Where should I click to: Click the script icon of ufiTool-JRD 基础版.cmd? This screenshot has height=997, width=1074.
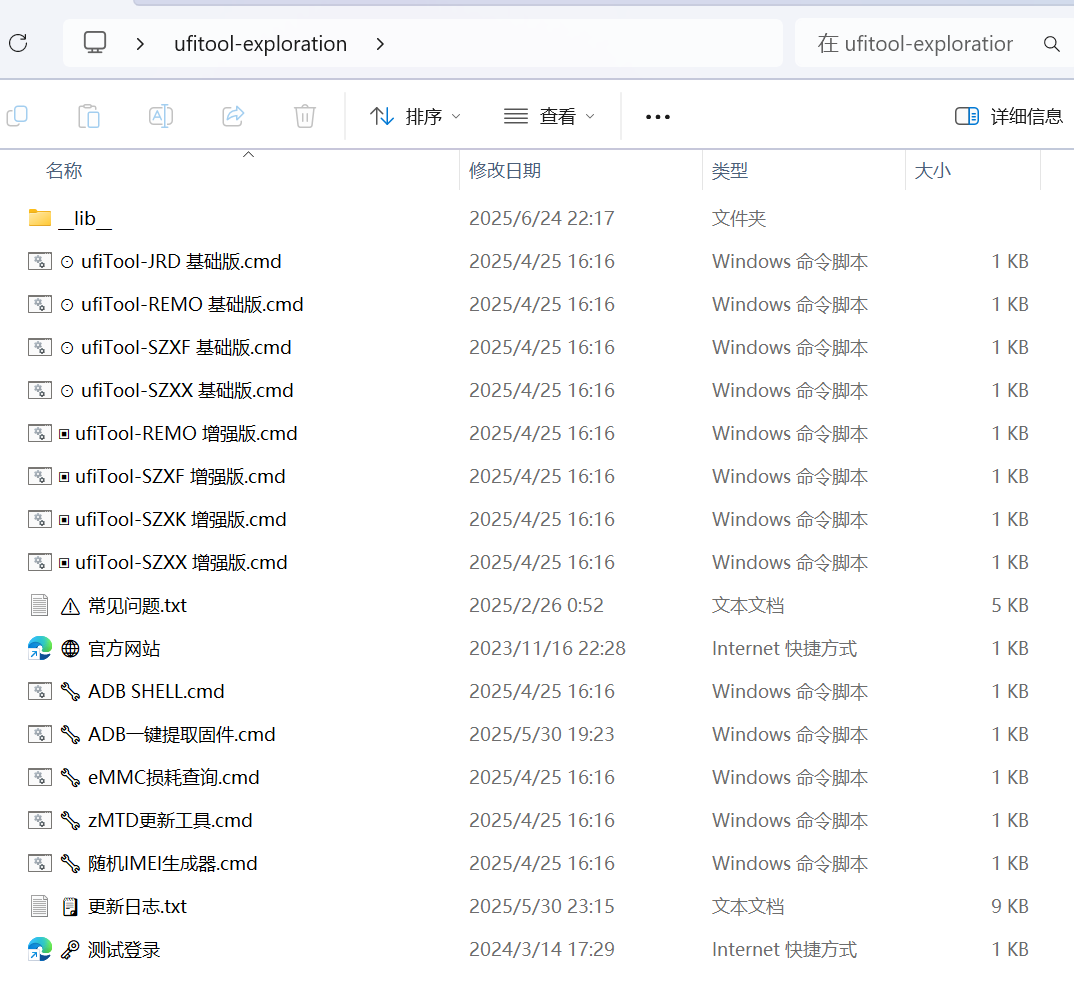pyautogui.click(x=40, y=261)
